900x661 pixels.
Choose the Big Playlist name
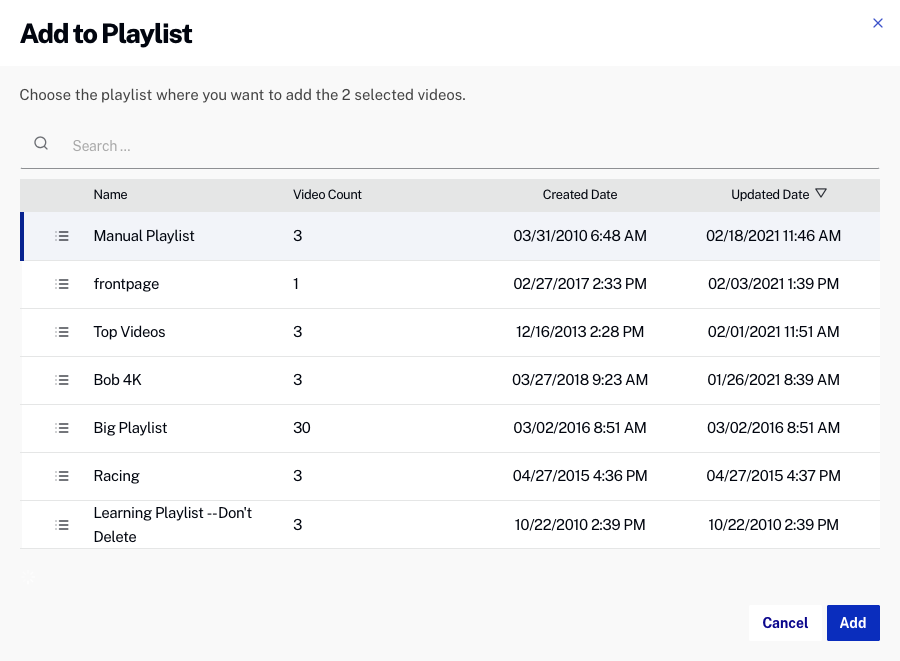coord(130,428)
